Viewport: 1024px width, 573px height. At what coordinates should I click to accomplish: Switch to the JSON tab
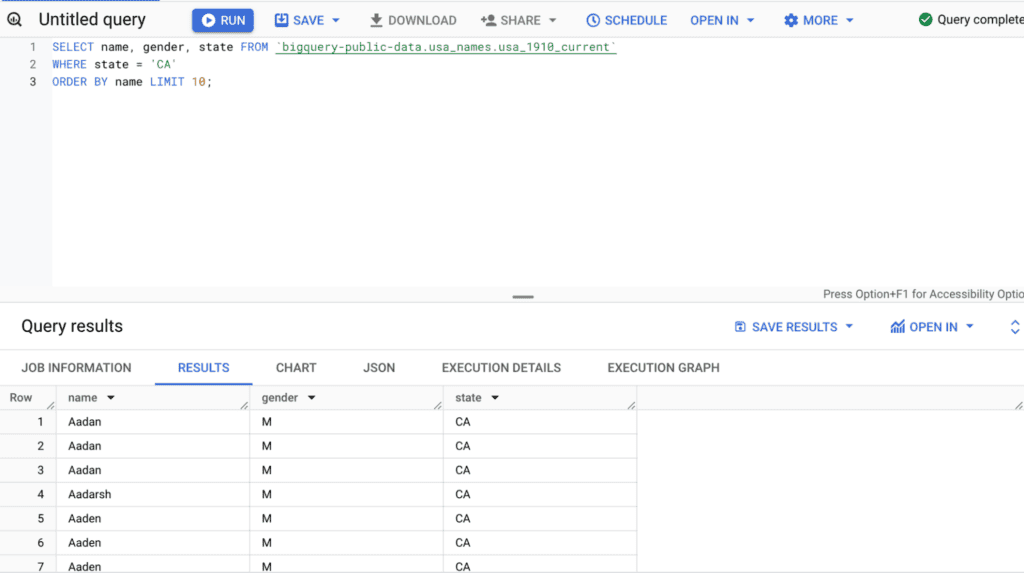[x=379, y=368]
